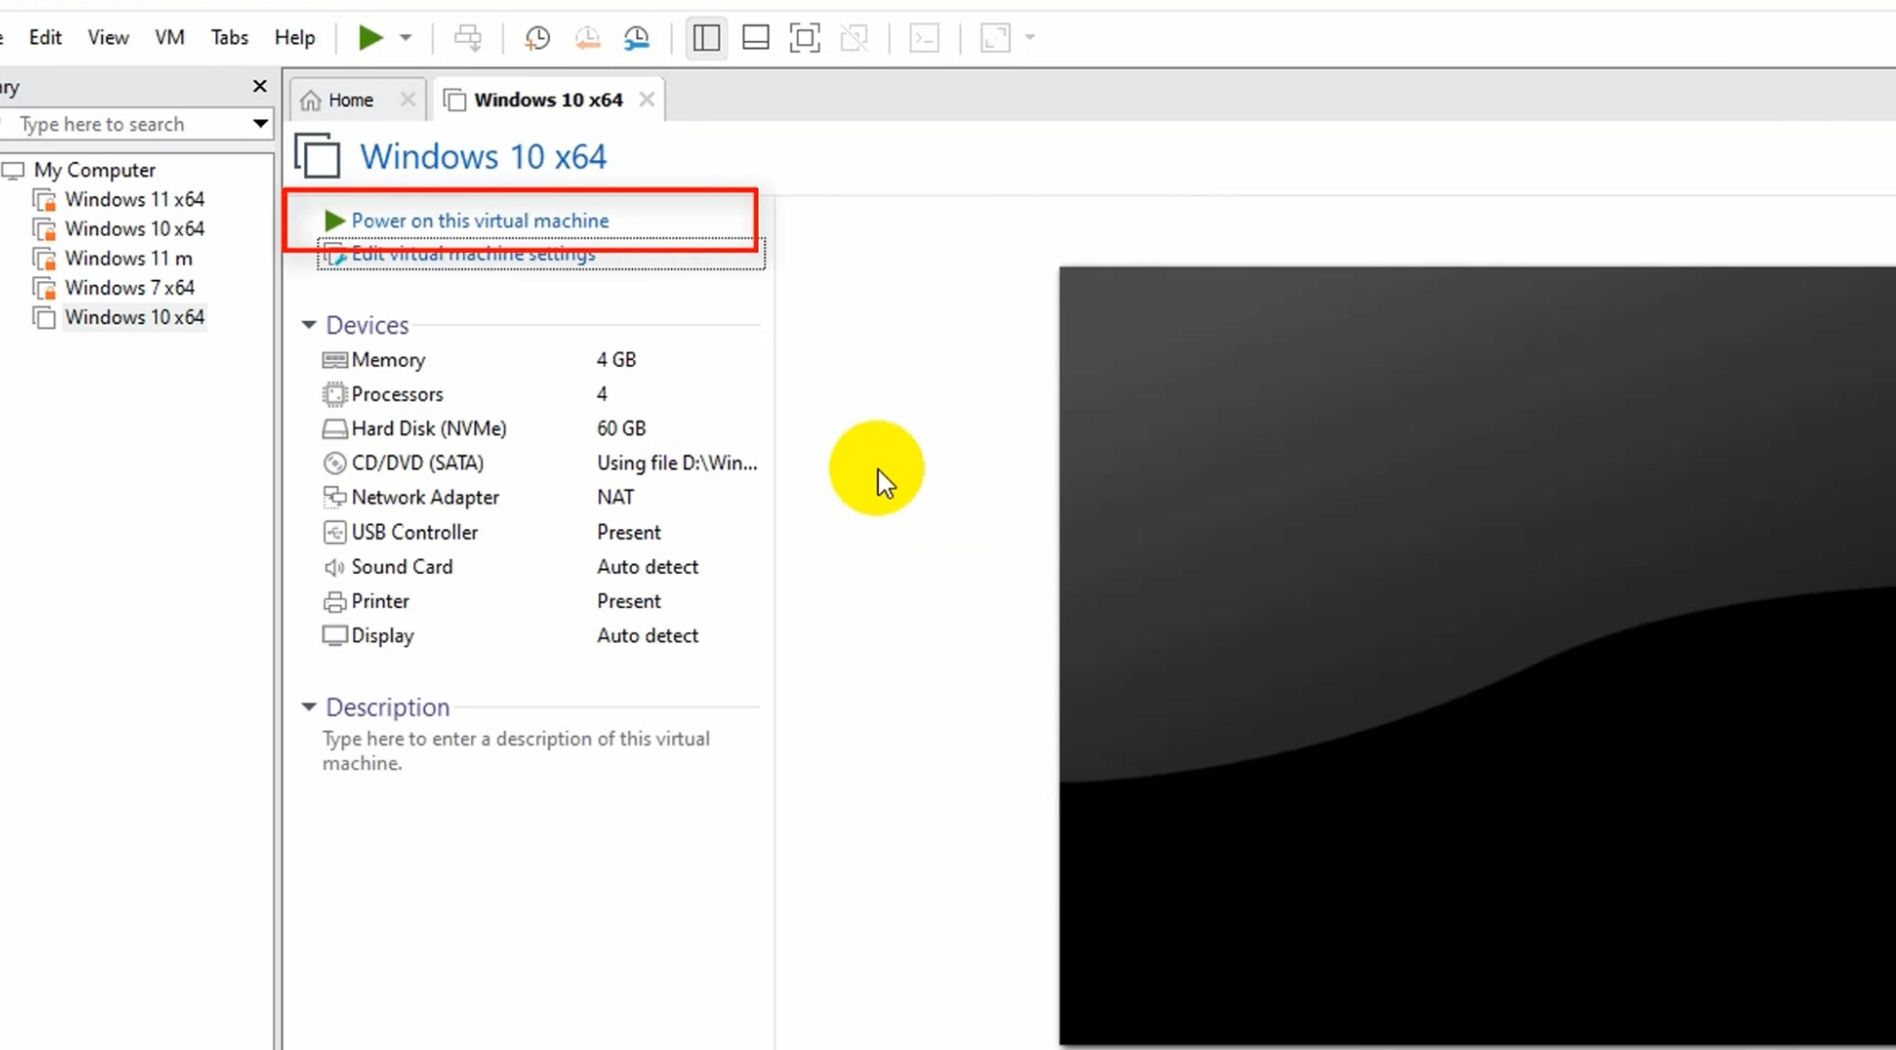The image size is (1896, 1050).
Task: Select My Computer in the library
Action: 95,170
